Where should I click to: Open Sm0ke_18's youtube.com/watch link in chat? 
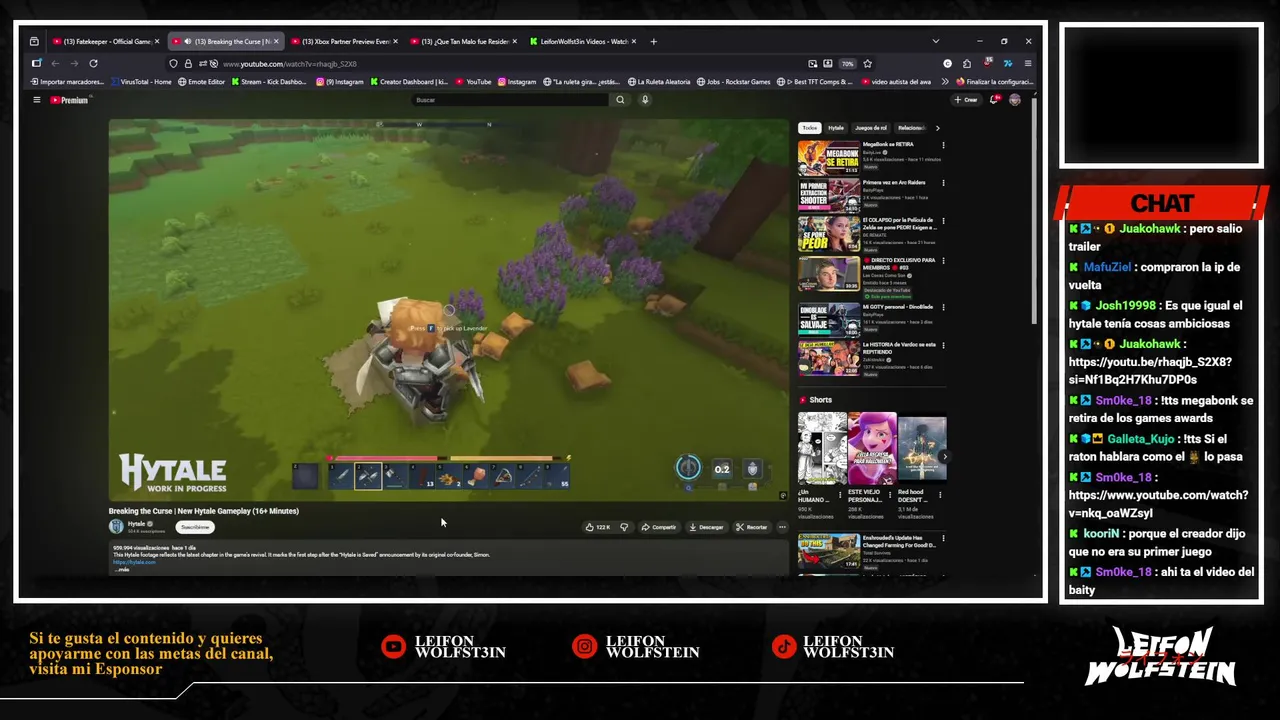coord(1158,504)
